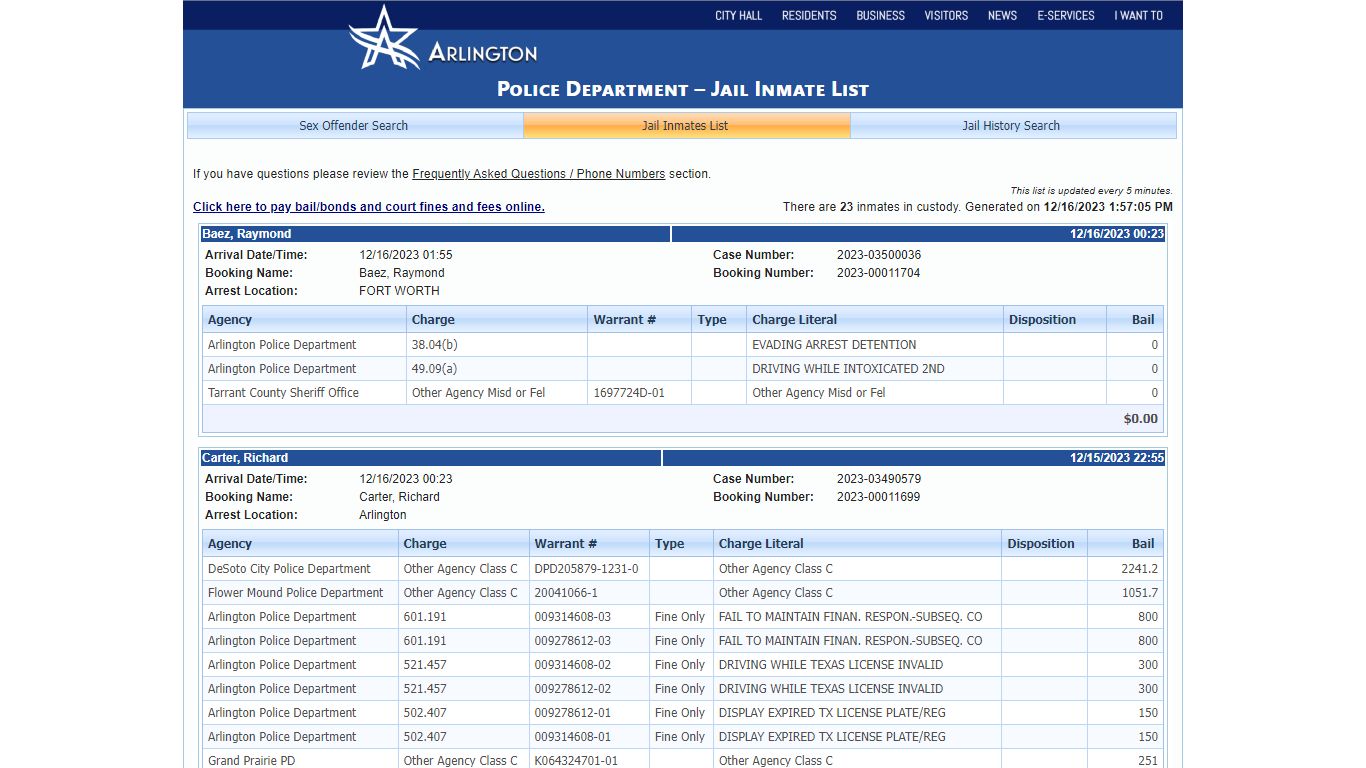Click warrant number 009278612-03
Screen dimensions: 1366x768
(x=573, y=641)
